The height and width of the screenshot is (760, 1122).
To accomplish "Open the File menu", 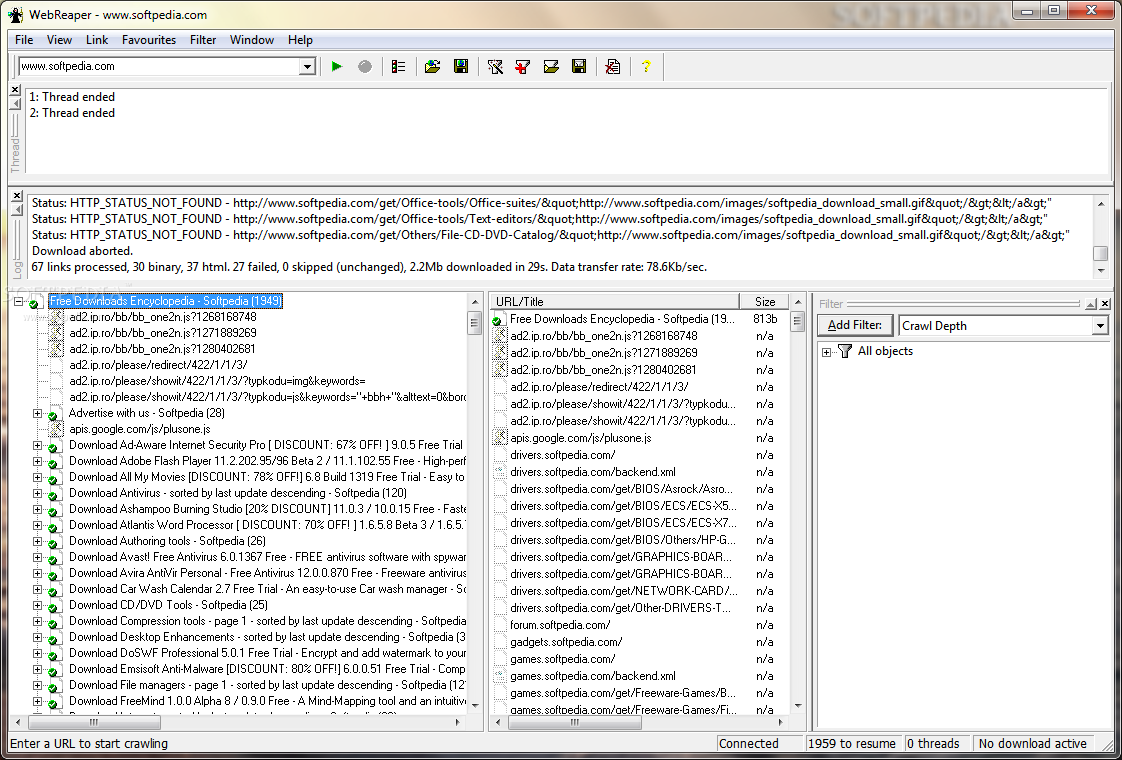I will click(24, 40).
